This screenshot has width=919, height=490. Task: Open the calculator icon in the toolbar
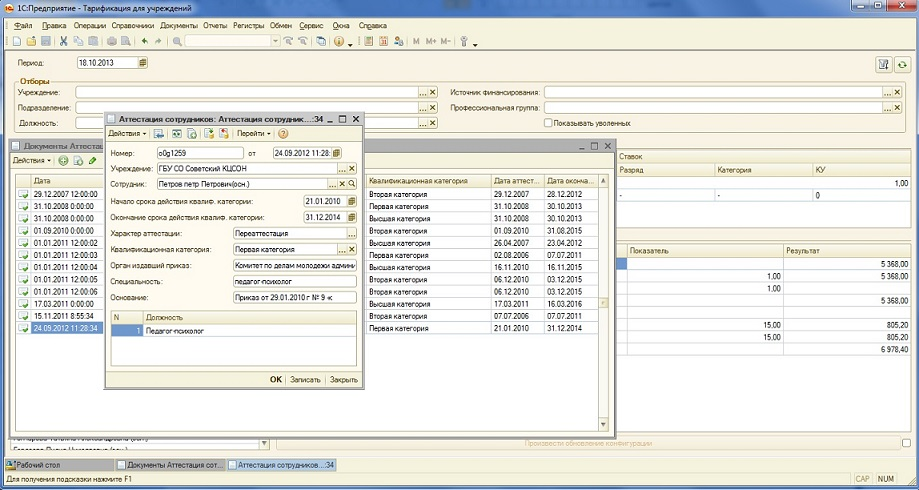pos(368,41)
